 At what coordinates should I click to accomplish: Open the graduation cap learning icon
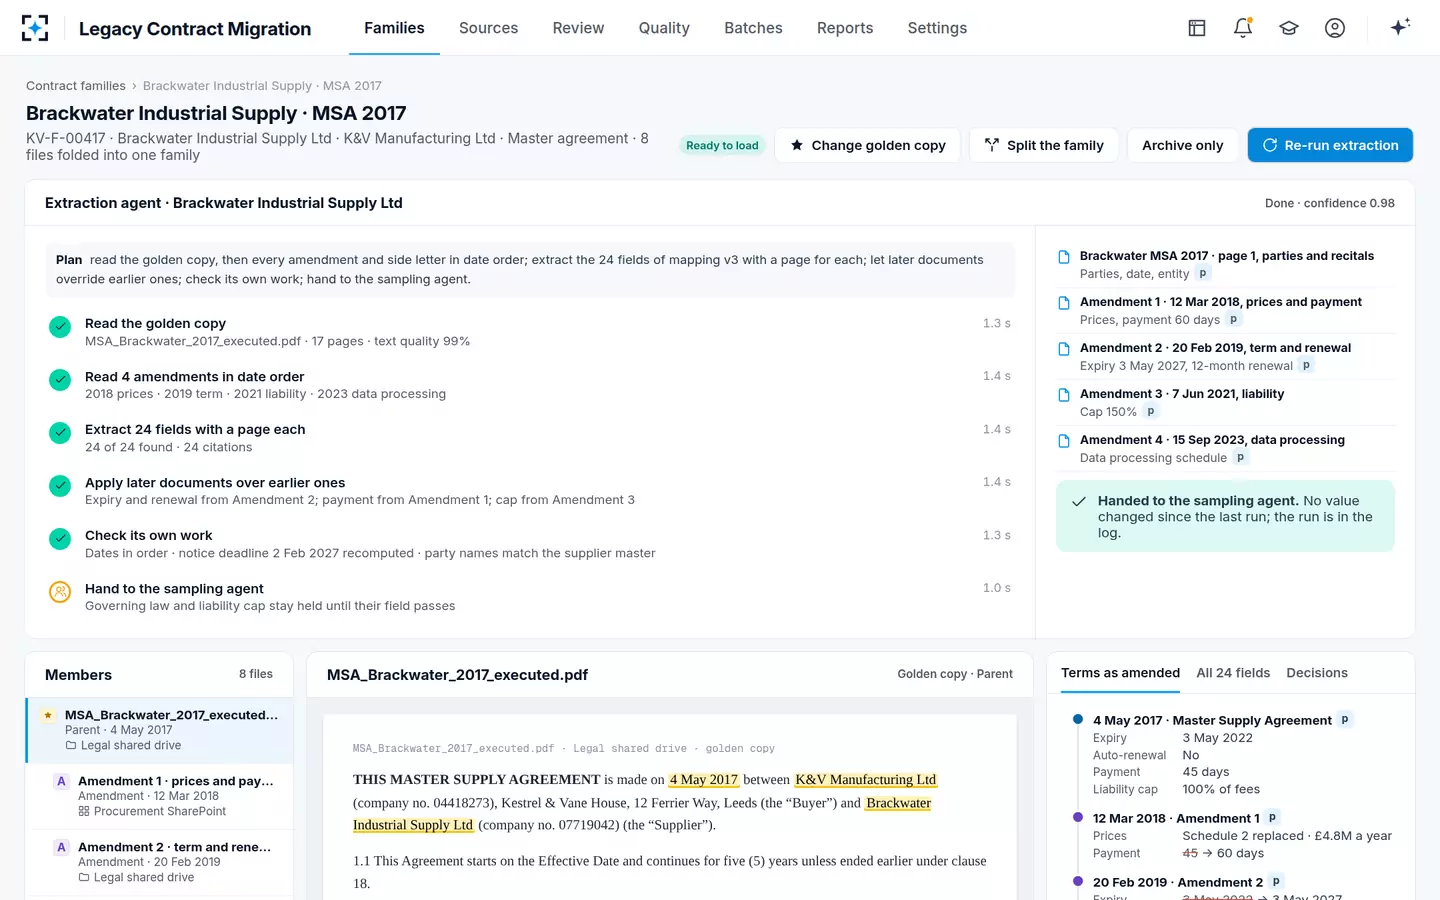pyautogui.click(x=1289, y=28)
